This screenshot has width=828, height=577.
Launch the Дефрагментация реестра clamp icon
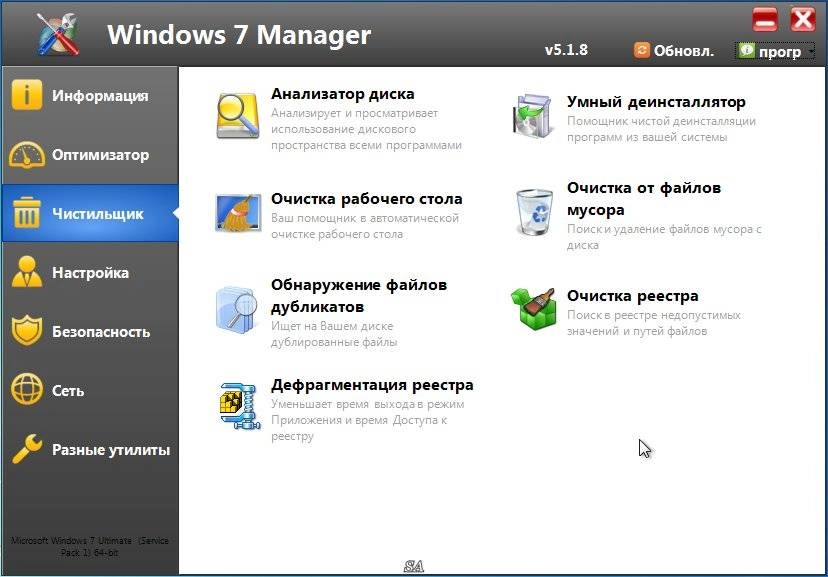click(240, 406)
